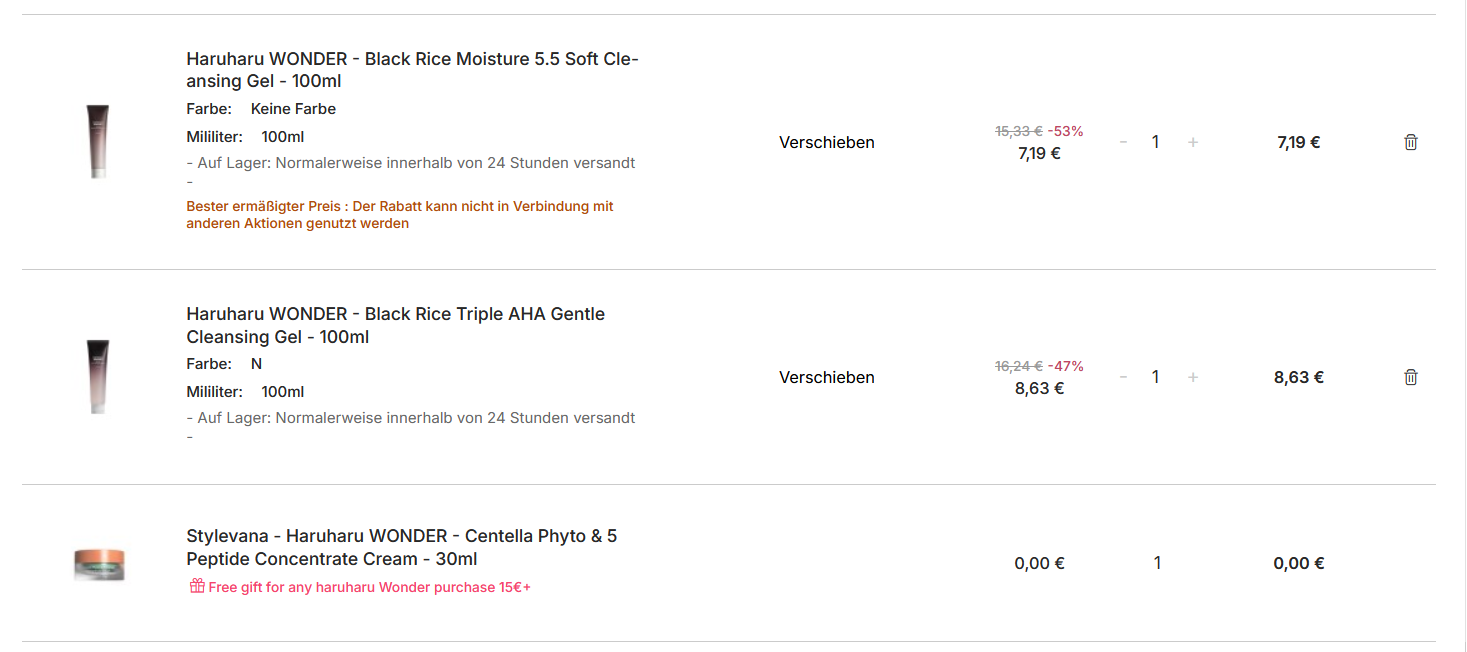The height and width of the screenshot is (652, 1467).
Task: Increase quantity of Triple AHA Cleansing Gel
Action: click(x=1192, y=377)
